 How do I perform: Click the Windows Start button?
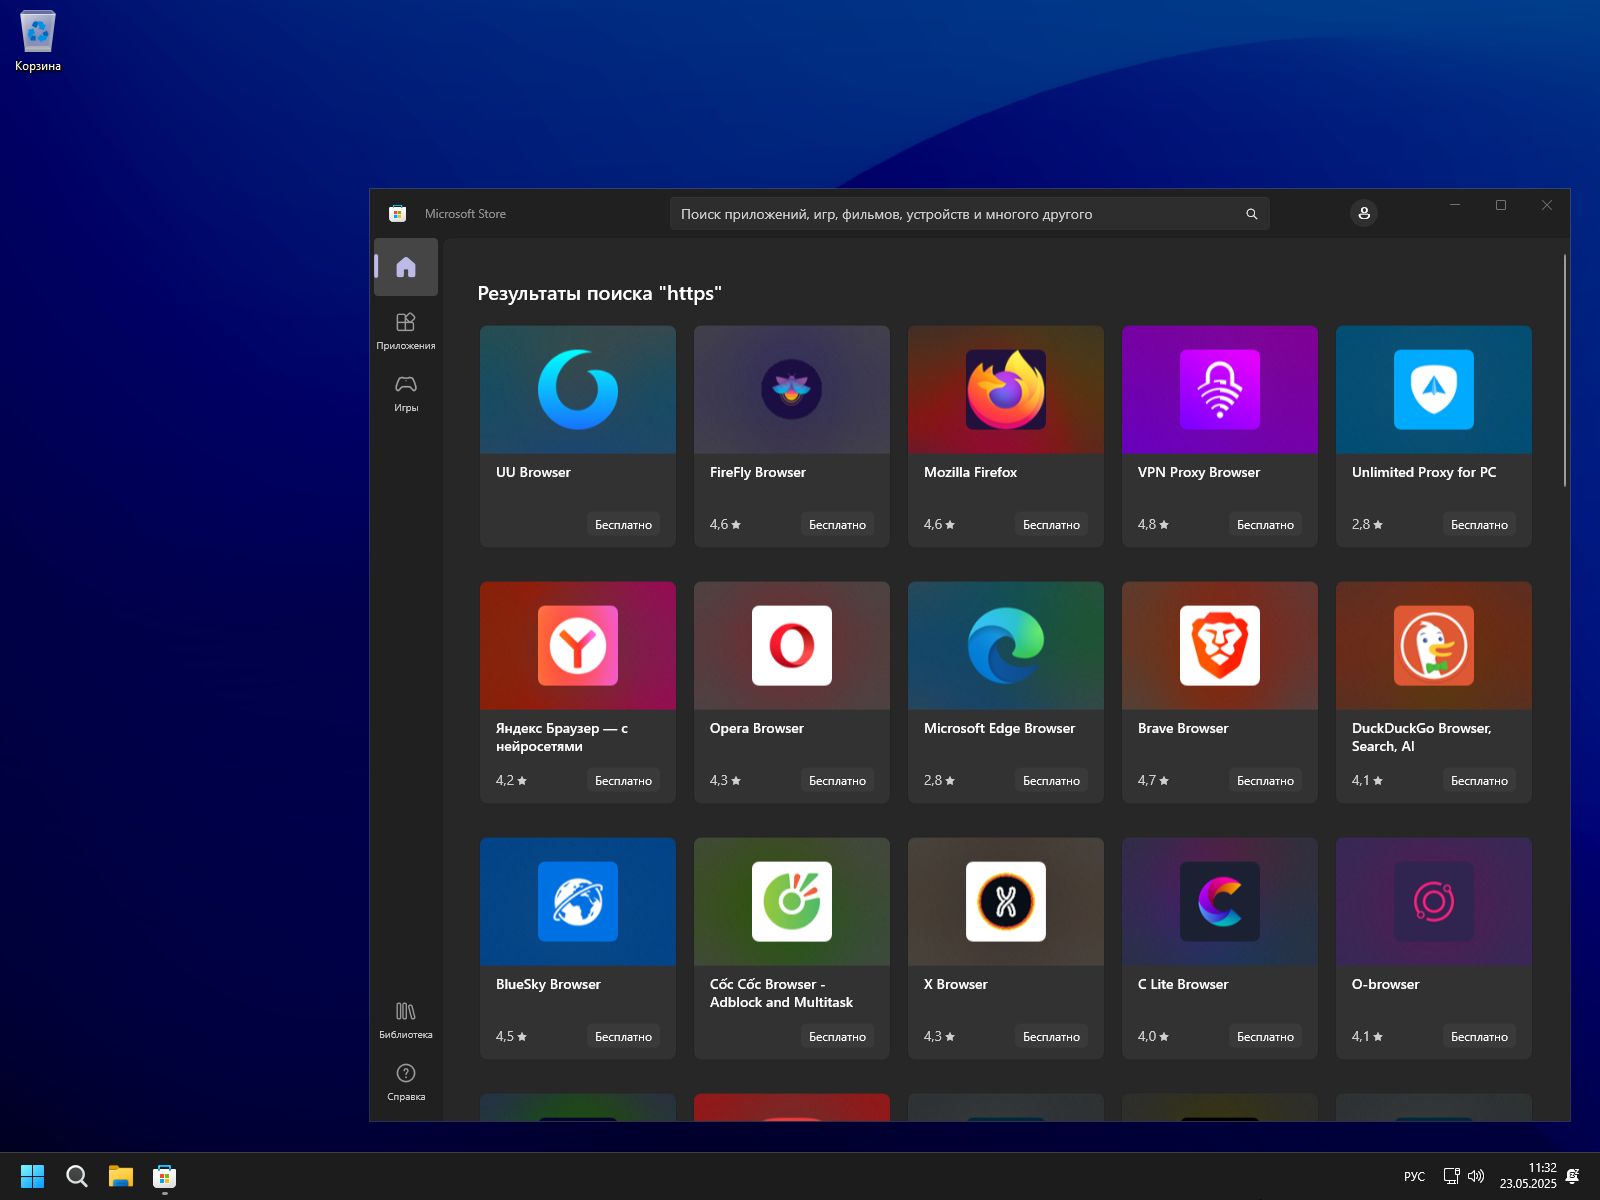(x=33, y=1176)
